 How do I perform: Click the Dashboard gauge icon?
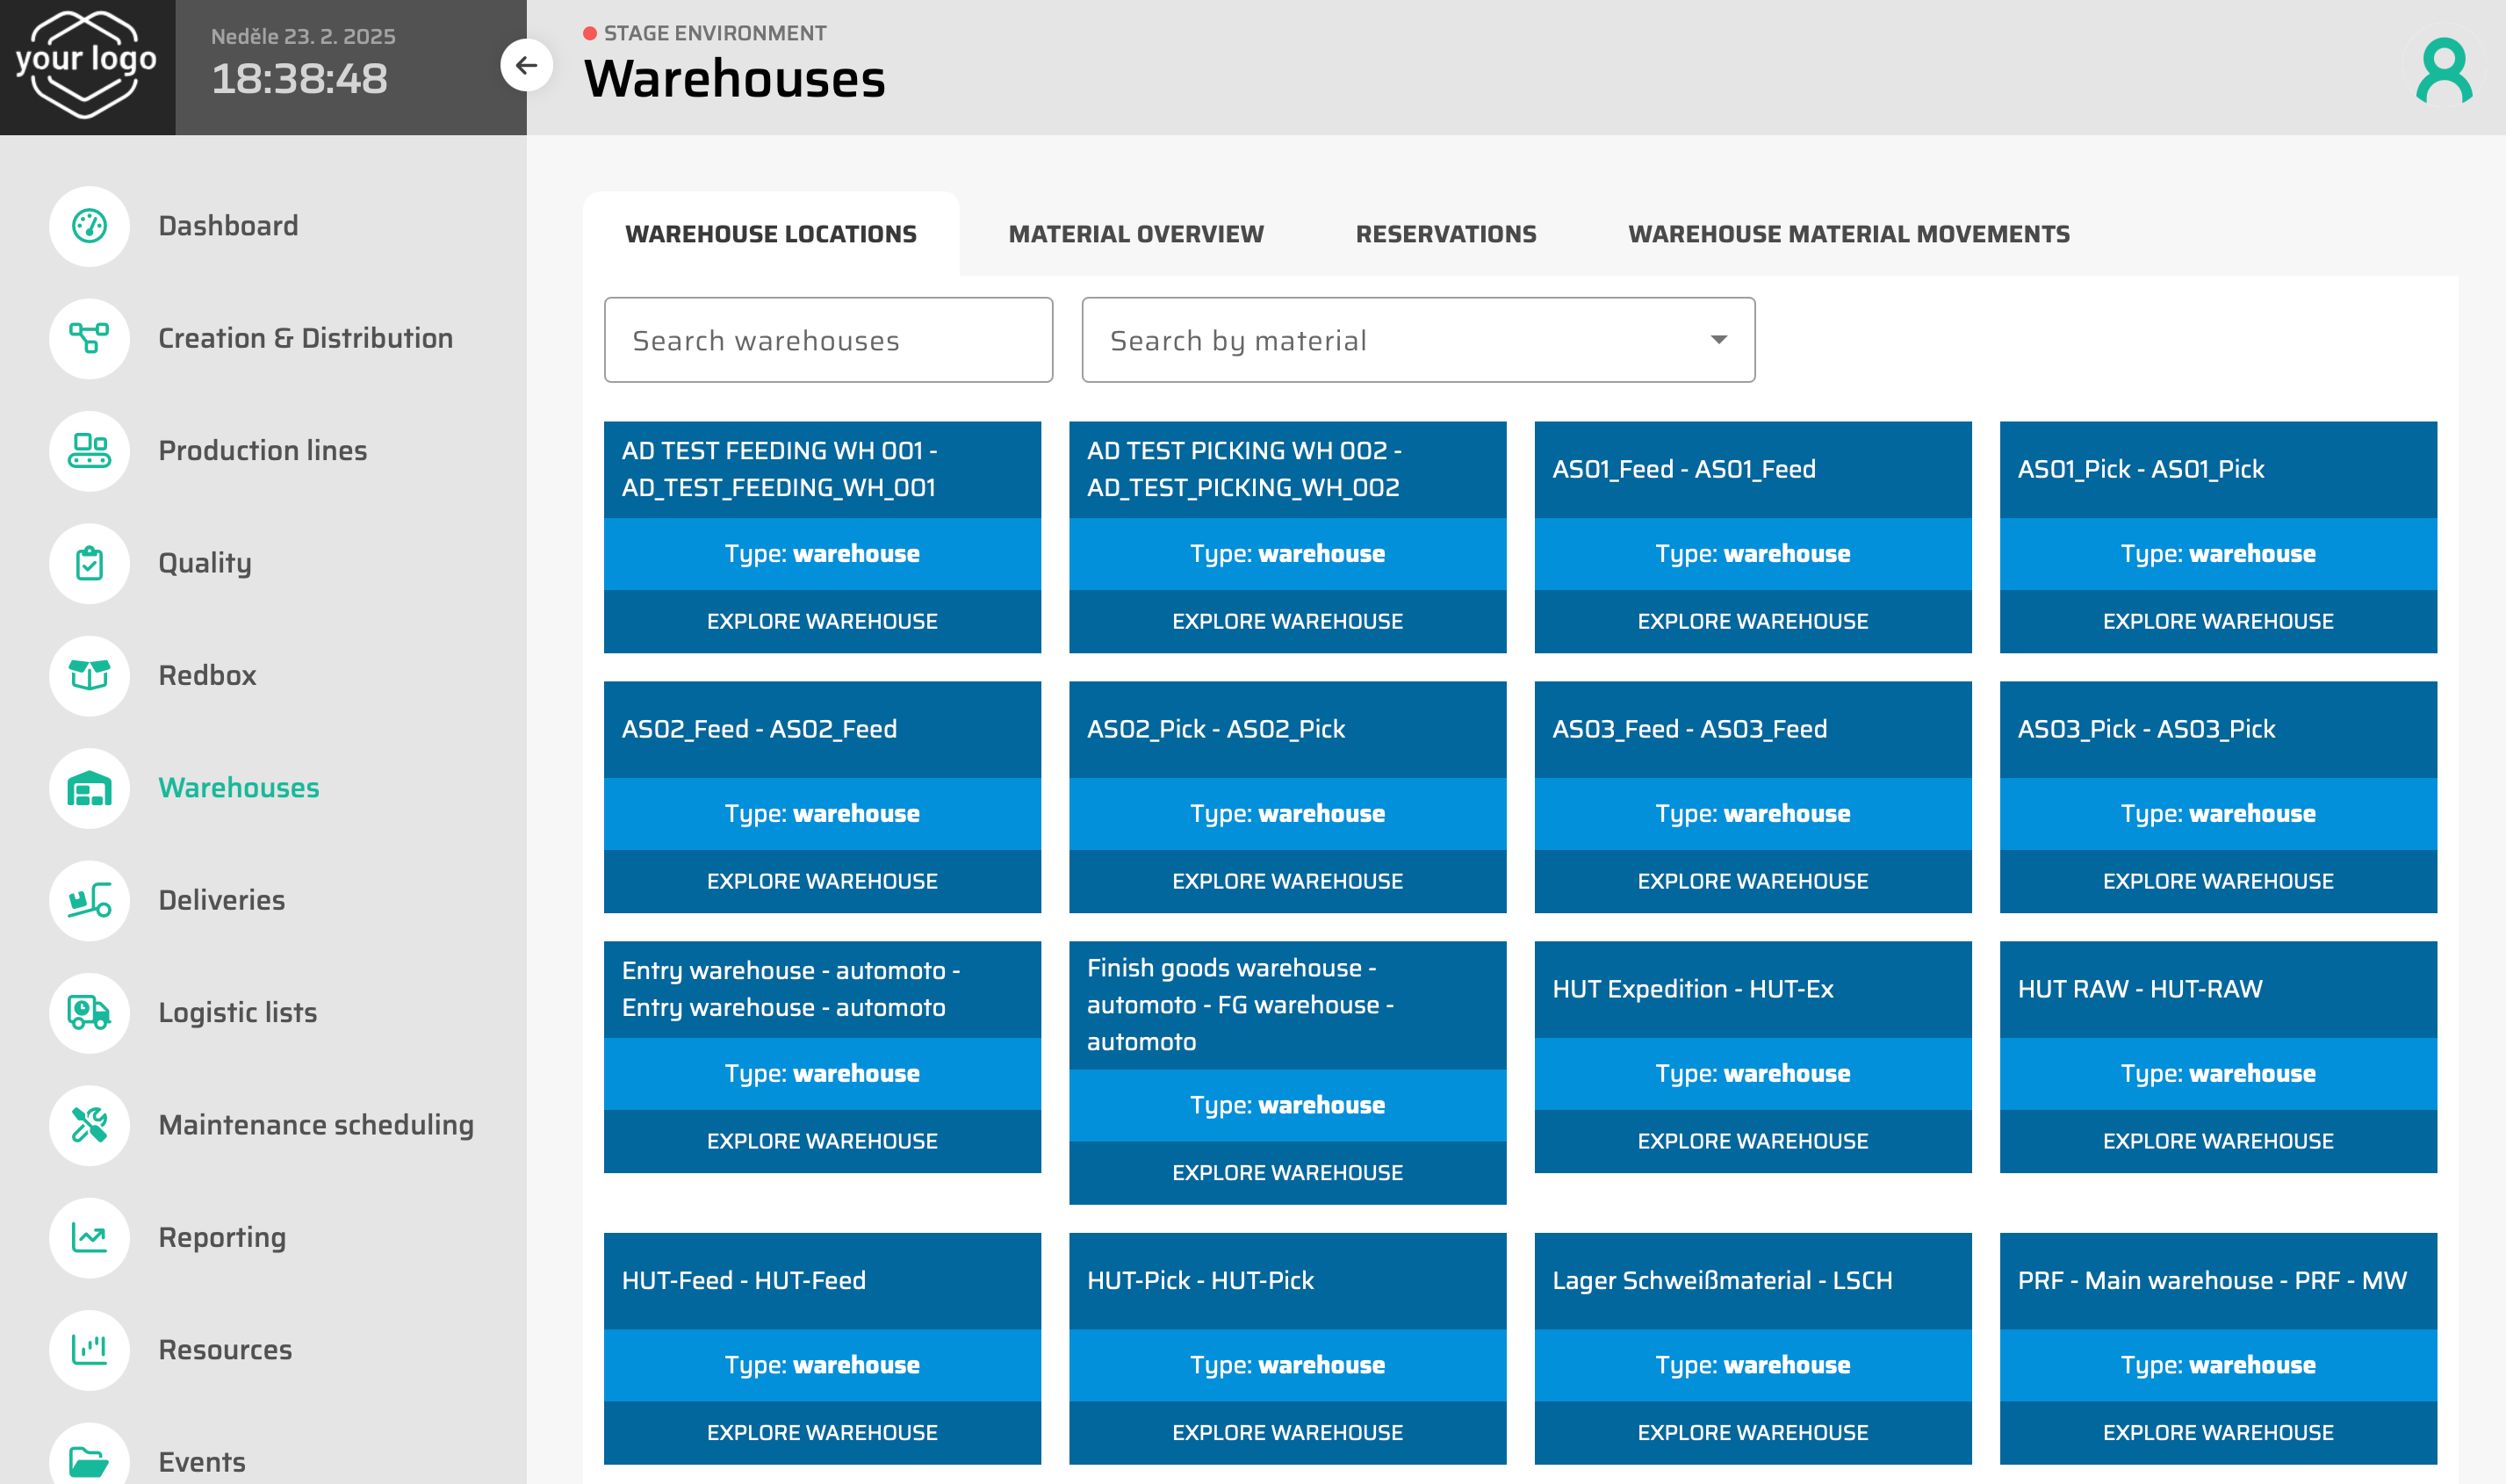89,226
